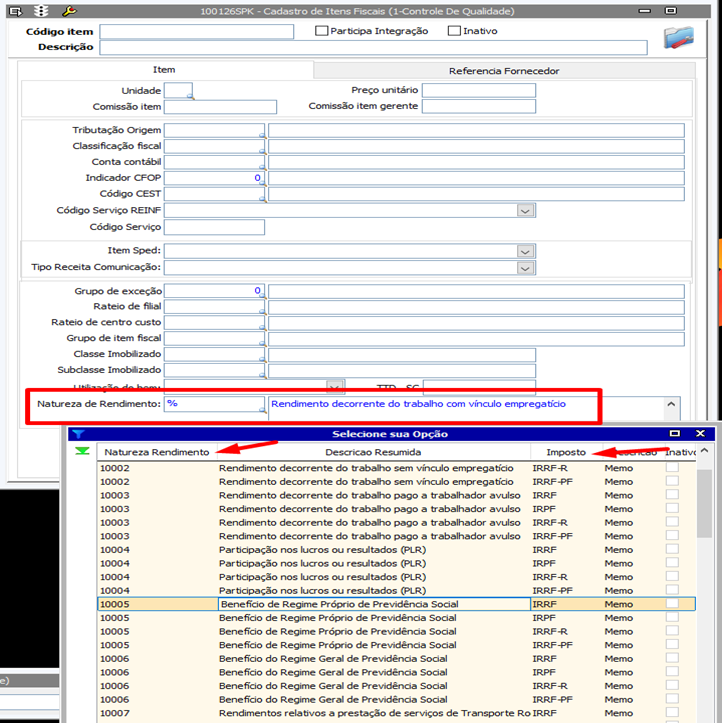Screen dimensions: 722x723
Task: Open lookup for Classe Imobilizado field
Action: coord(262,359)
